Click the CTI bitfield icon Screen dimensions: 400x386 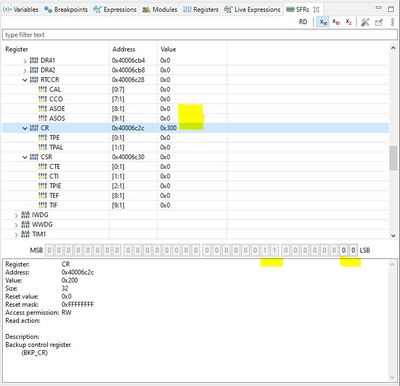42,176
